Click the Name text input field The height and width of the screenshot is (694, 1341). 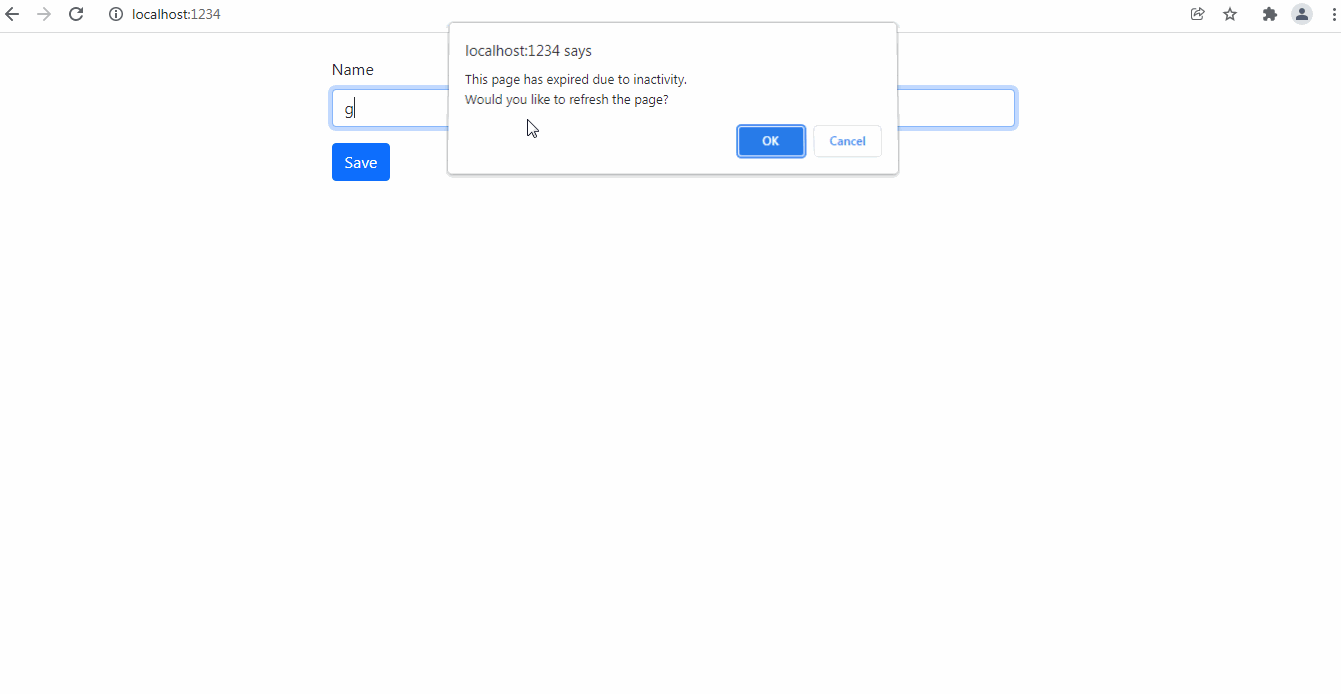point(400,107)
